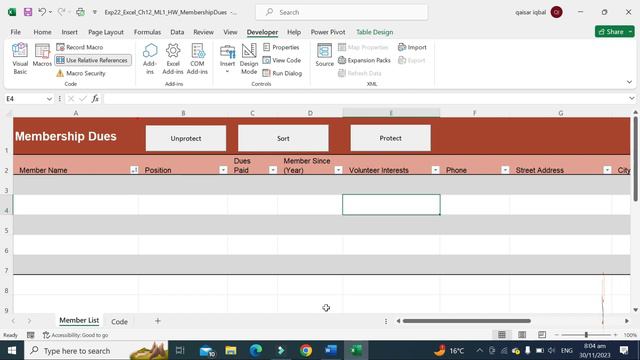Open Position filter dropdown

tap(223, 170)
